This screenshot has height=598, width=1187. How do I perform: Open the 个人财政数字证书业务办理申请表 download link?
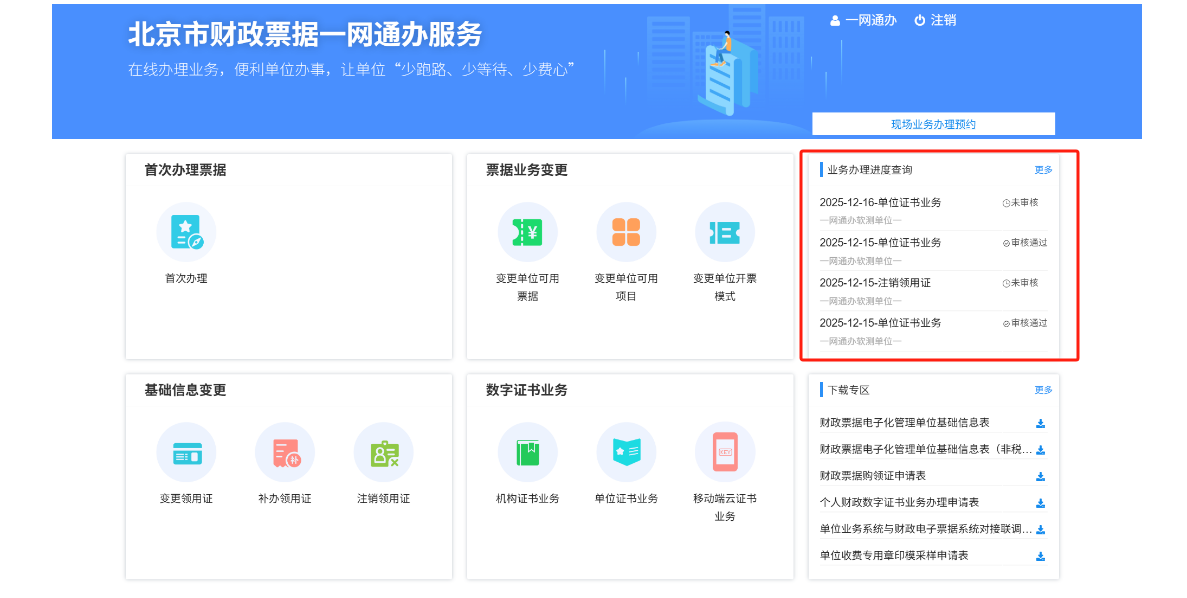click(x=899, y=502)
